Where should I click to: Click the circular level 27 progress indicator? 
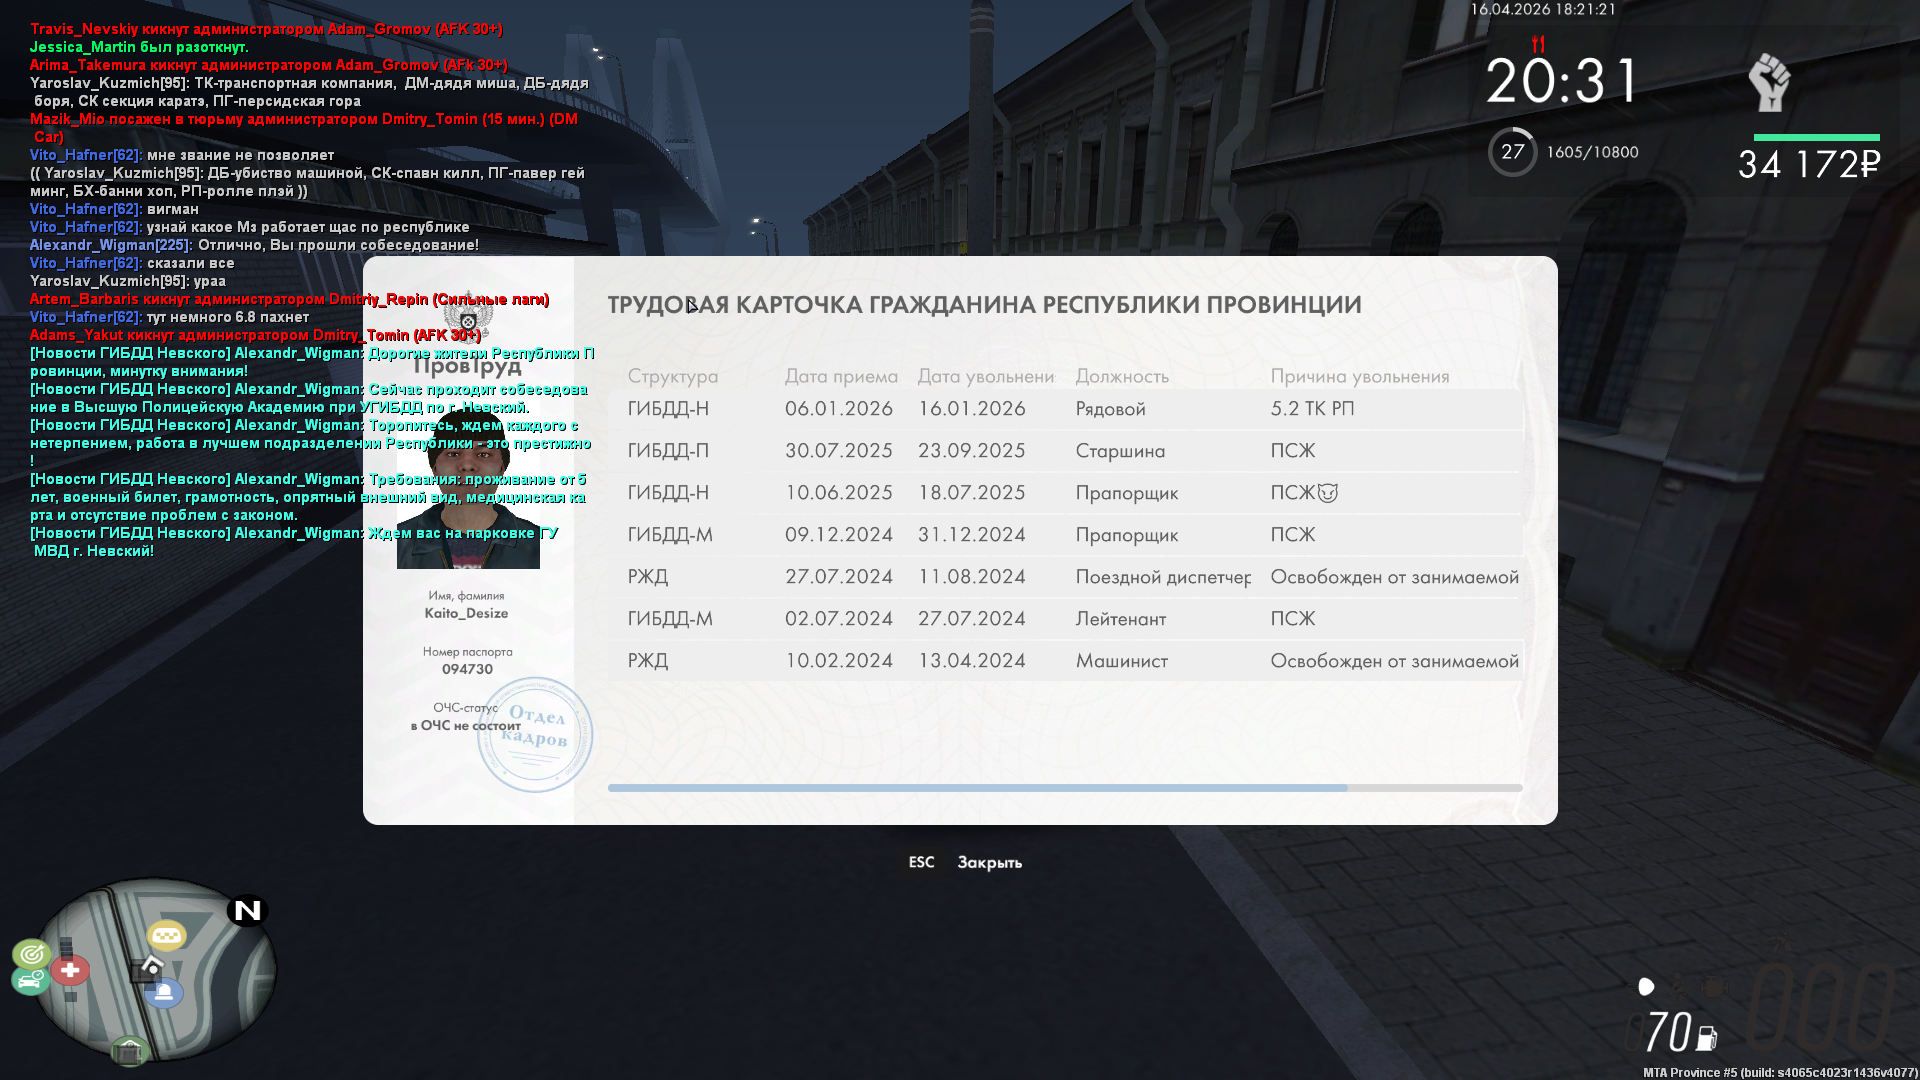tap(1512, 152)
